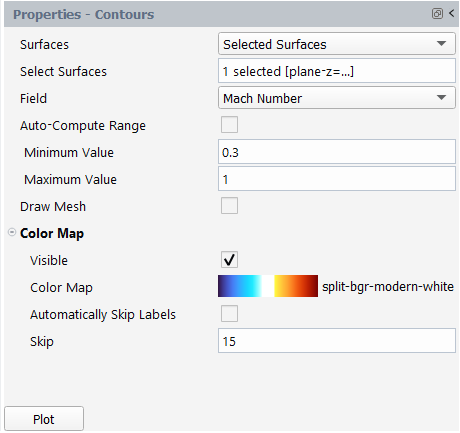Click the Color Map section heading

(52, 233)
